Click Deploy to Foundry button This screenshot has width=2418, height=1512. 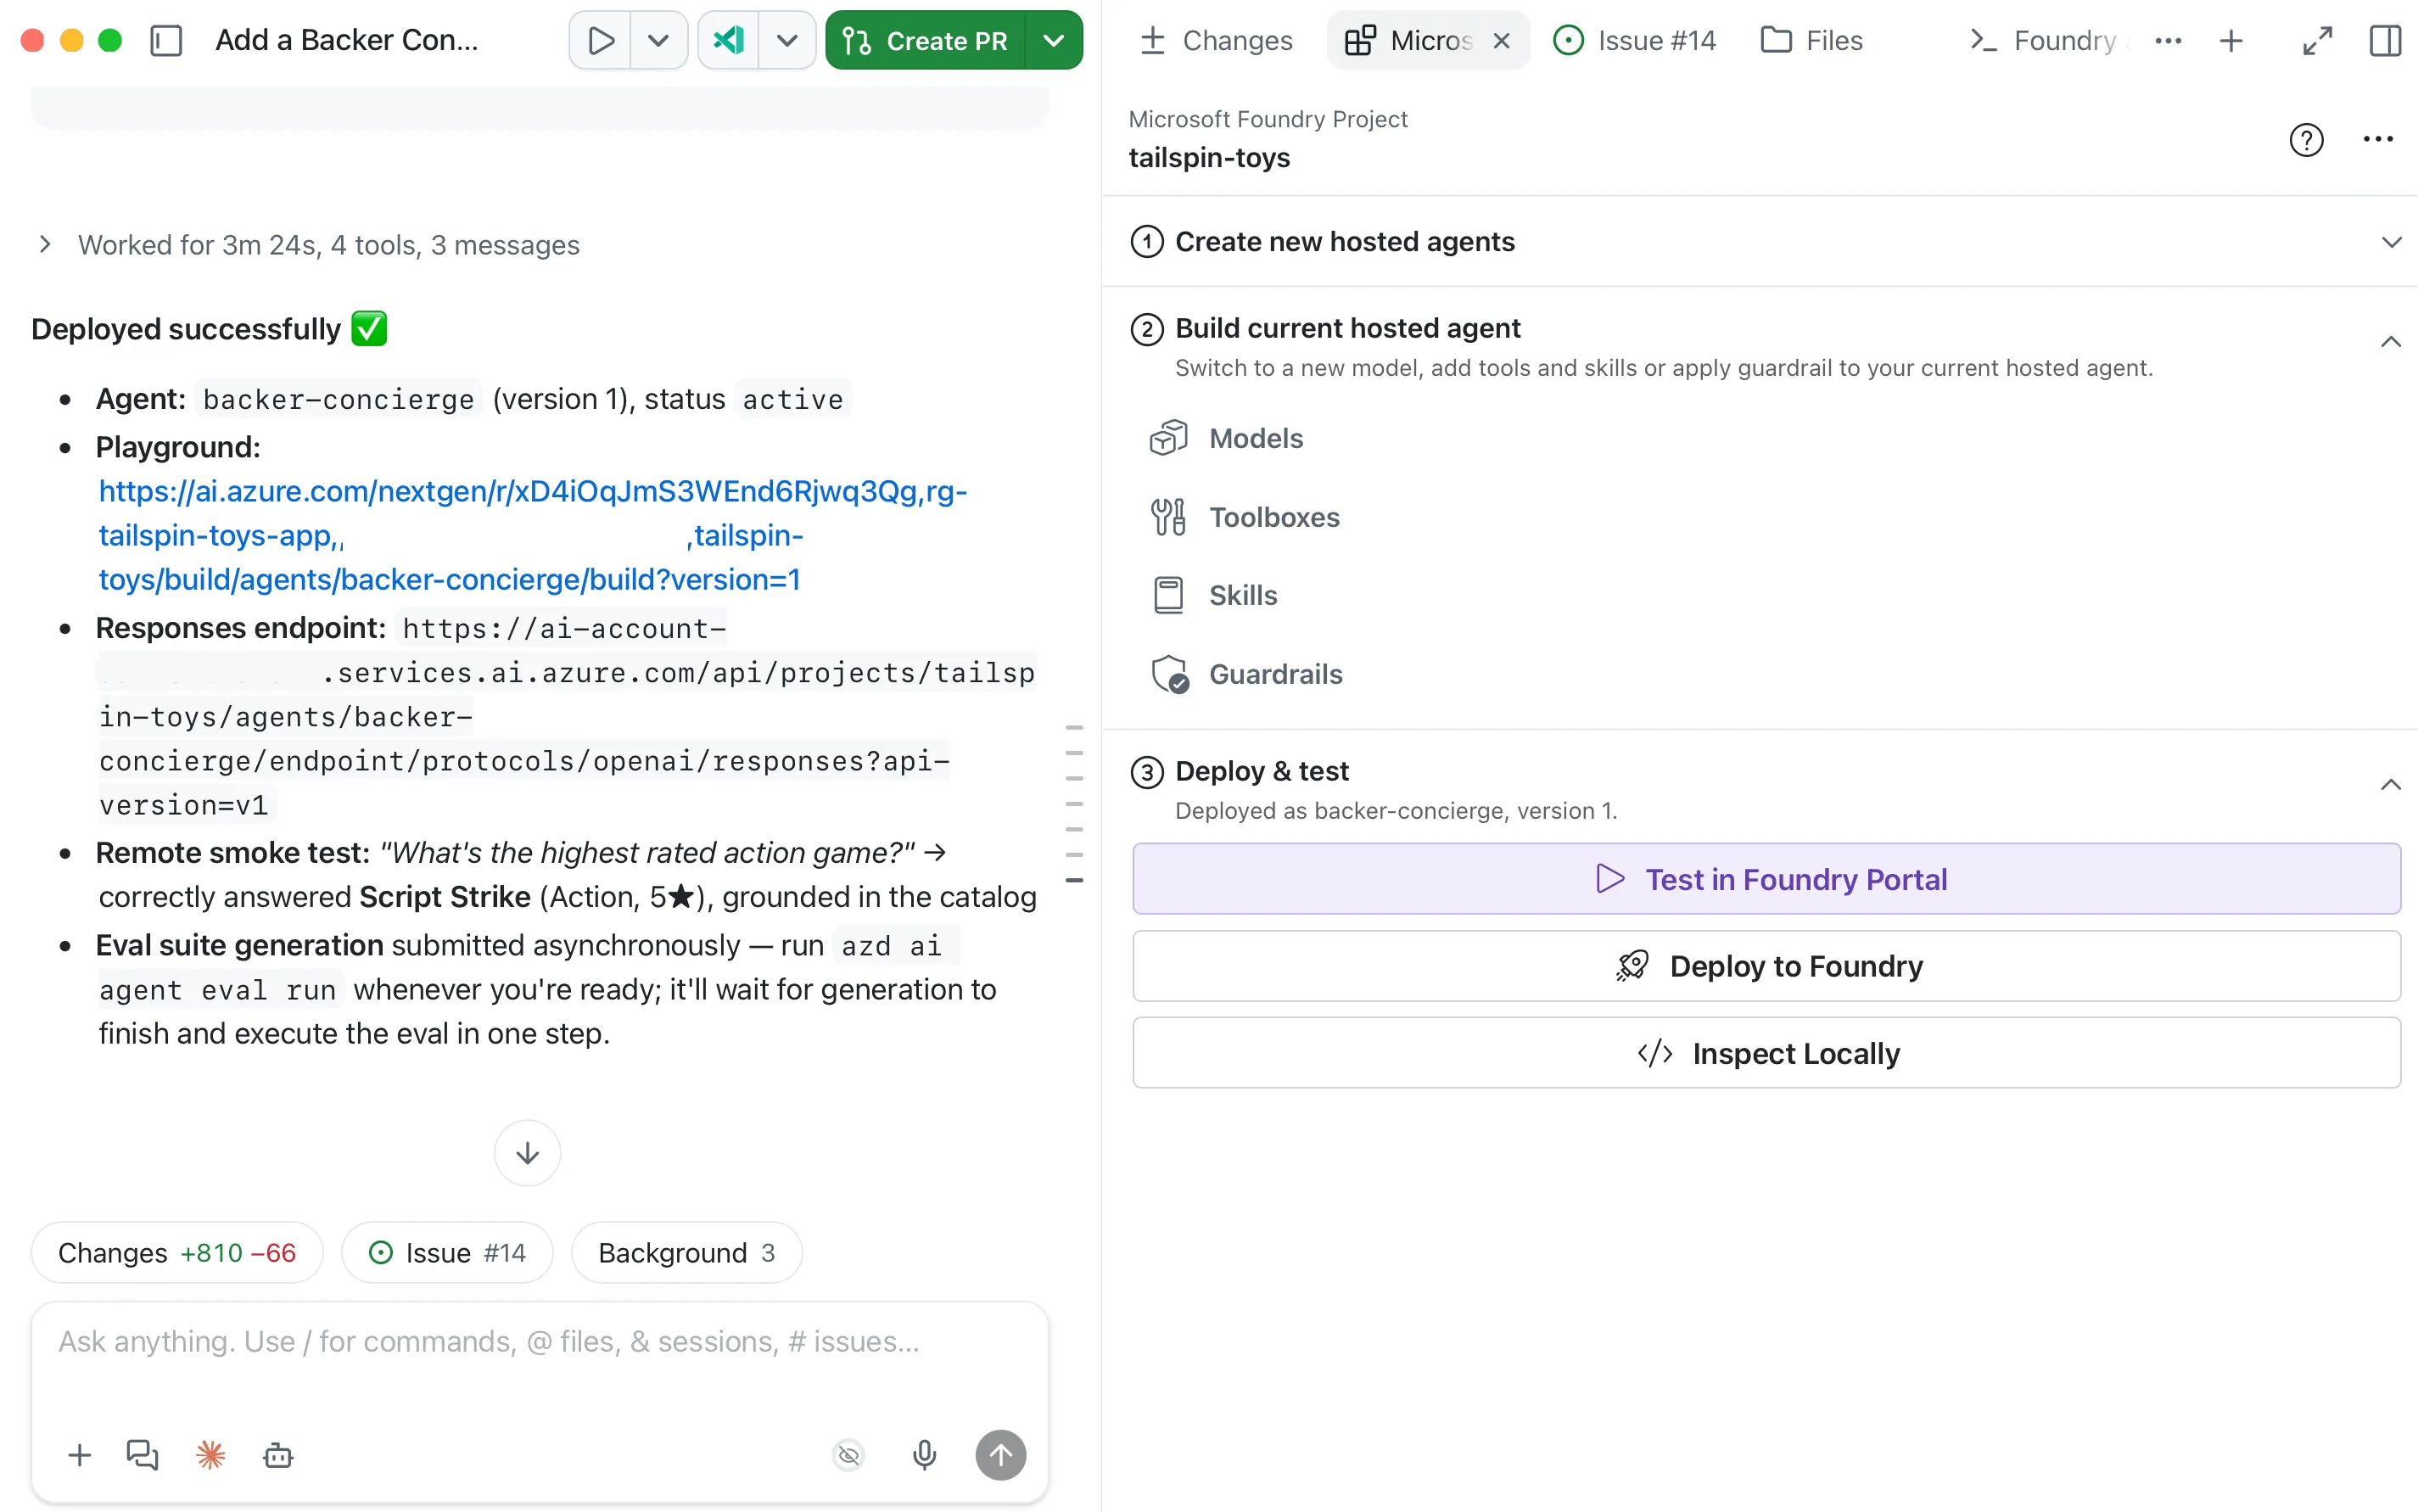coord(1766,966)
